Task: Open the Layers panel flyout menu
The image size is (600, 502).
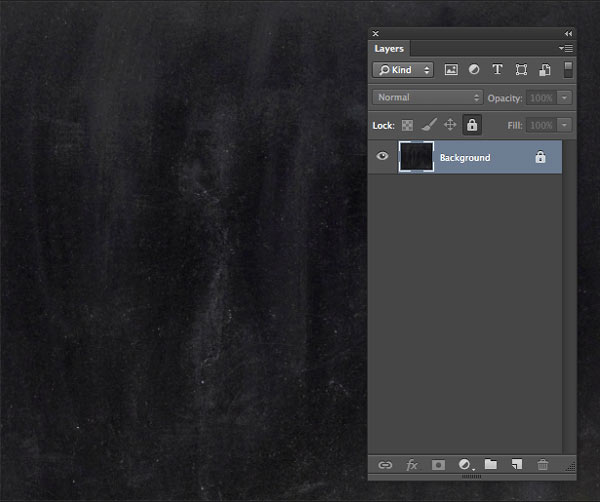Action: pyautogui.click(x=567, y=48)
